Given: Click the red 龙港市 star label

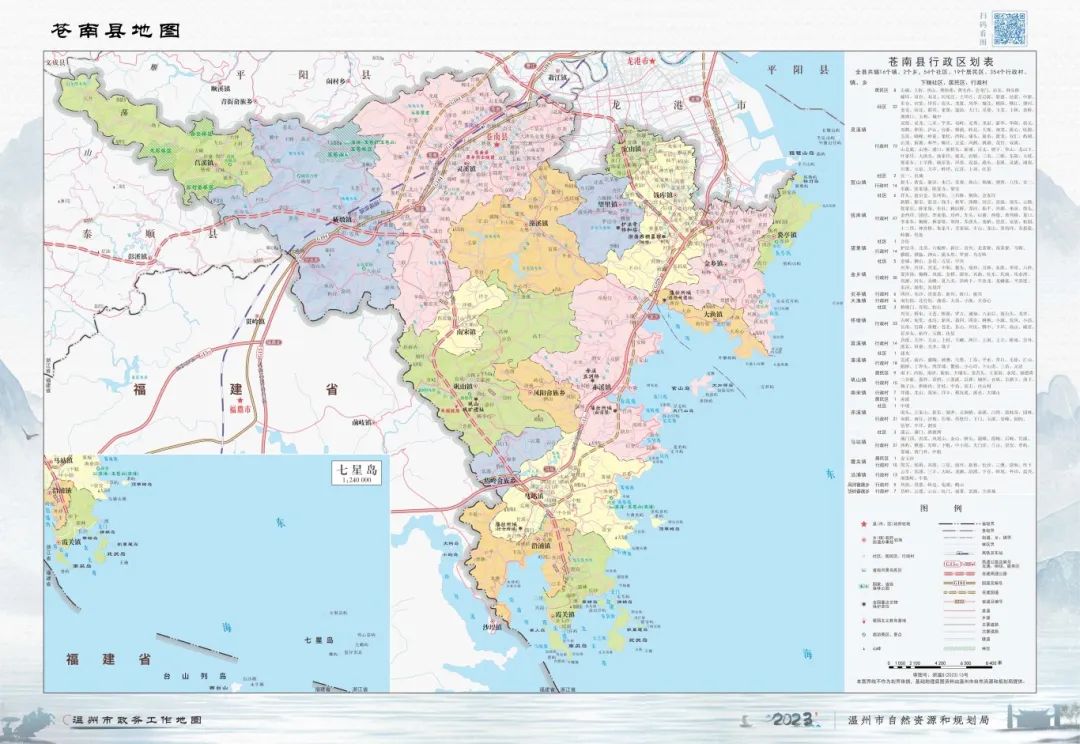Looking at the screenshot, I should coord(641,61).
